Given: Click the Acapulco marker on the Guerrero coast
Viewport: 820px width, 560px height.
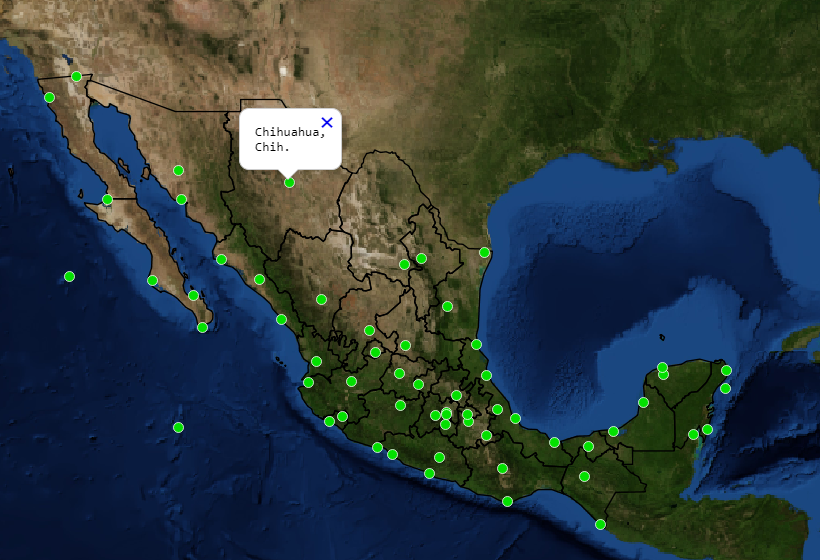Looking at the screenshot, I should [x=429, y=474].
